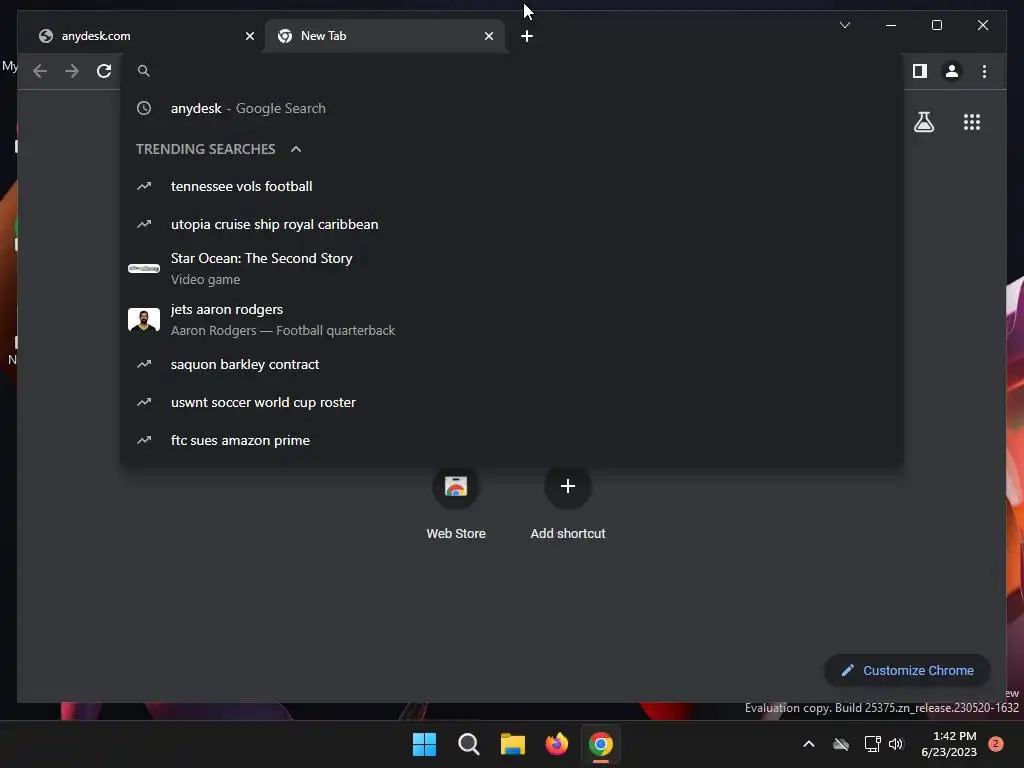Reload the current page
This screenshot has height=768, width=1024.
click(x=104, y=71)
